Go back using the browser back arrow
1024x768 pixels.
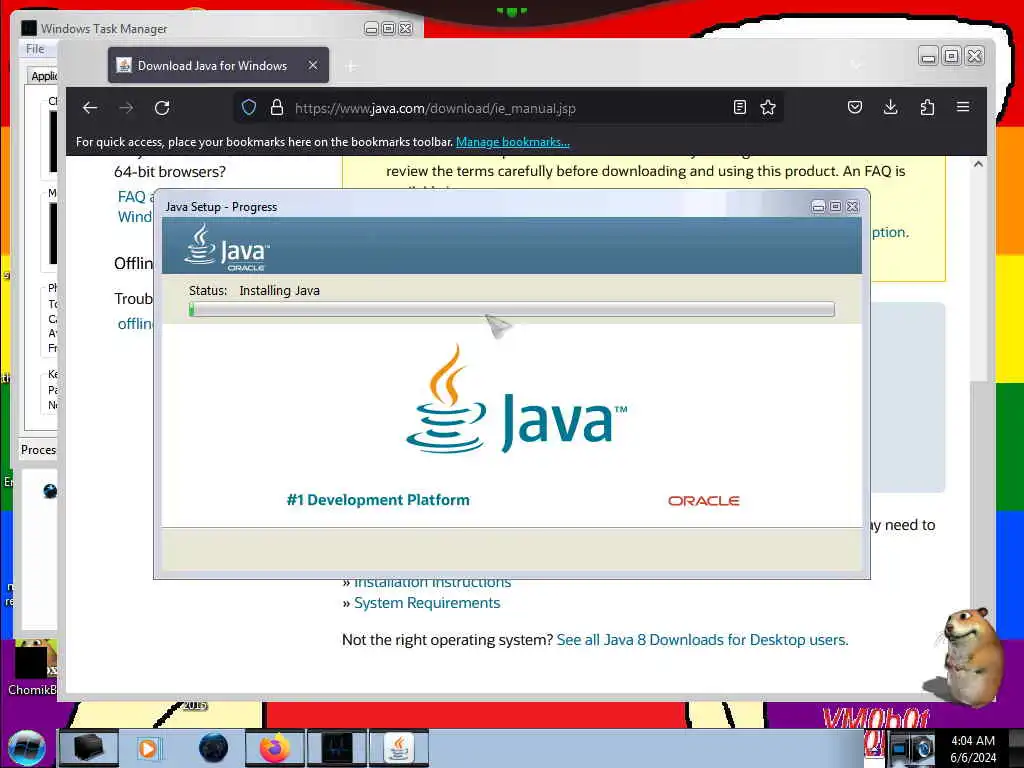[90, 108]
